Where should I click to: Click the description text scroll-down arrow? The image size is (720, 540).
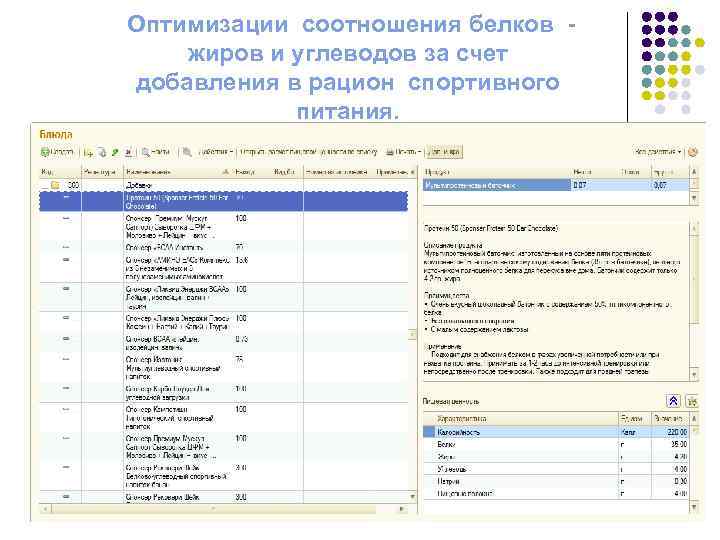(x=694, y=375)
